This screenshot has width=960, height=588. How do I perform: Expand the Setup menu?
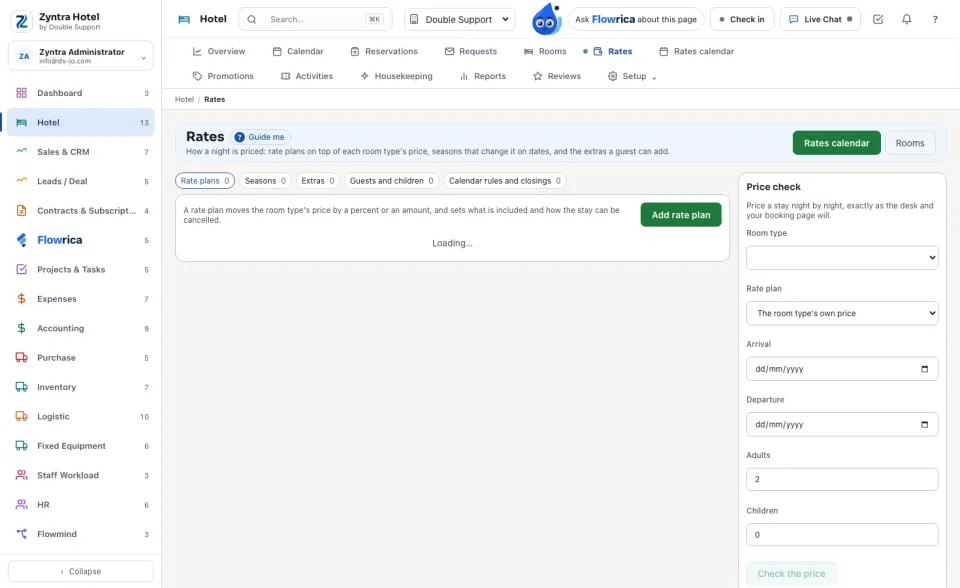coord(632,76)
